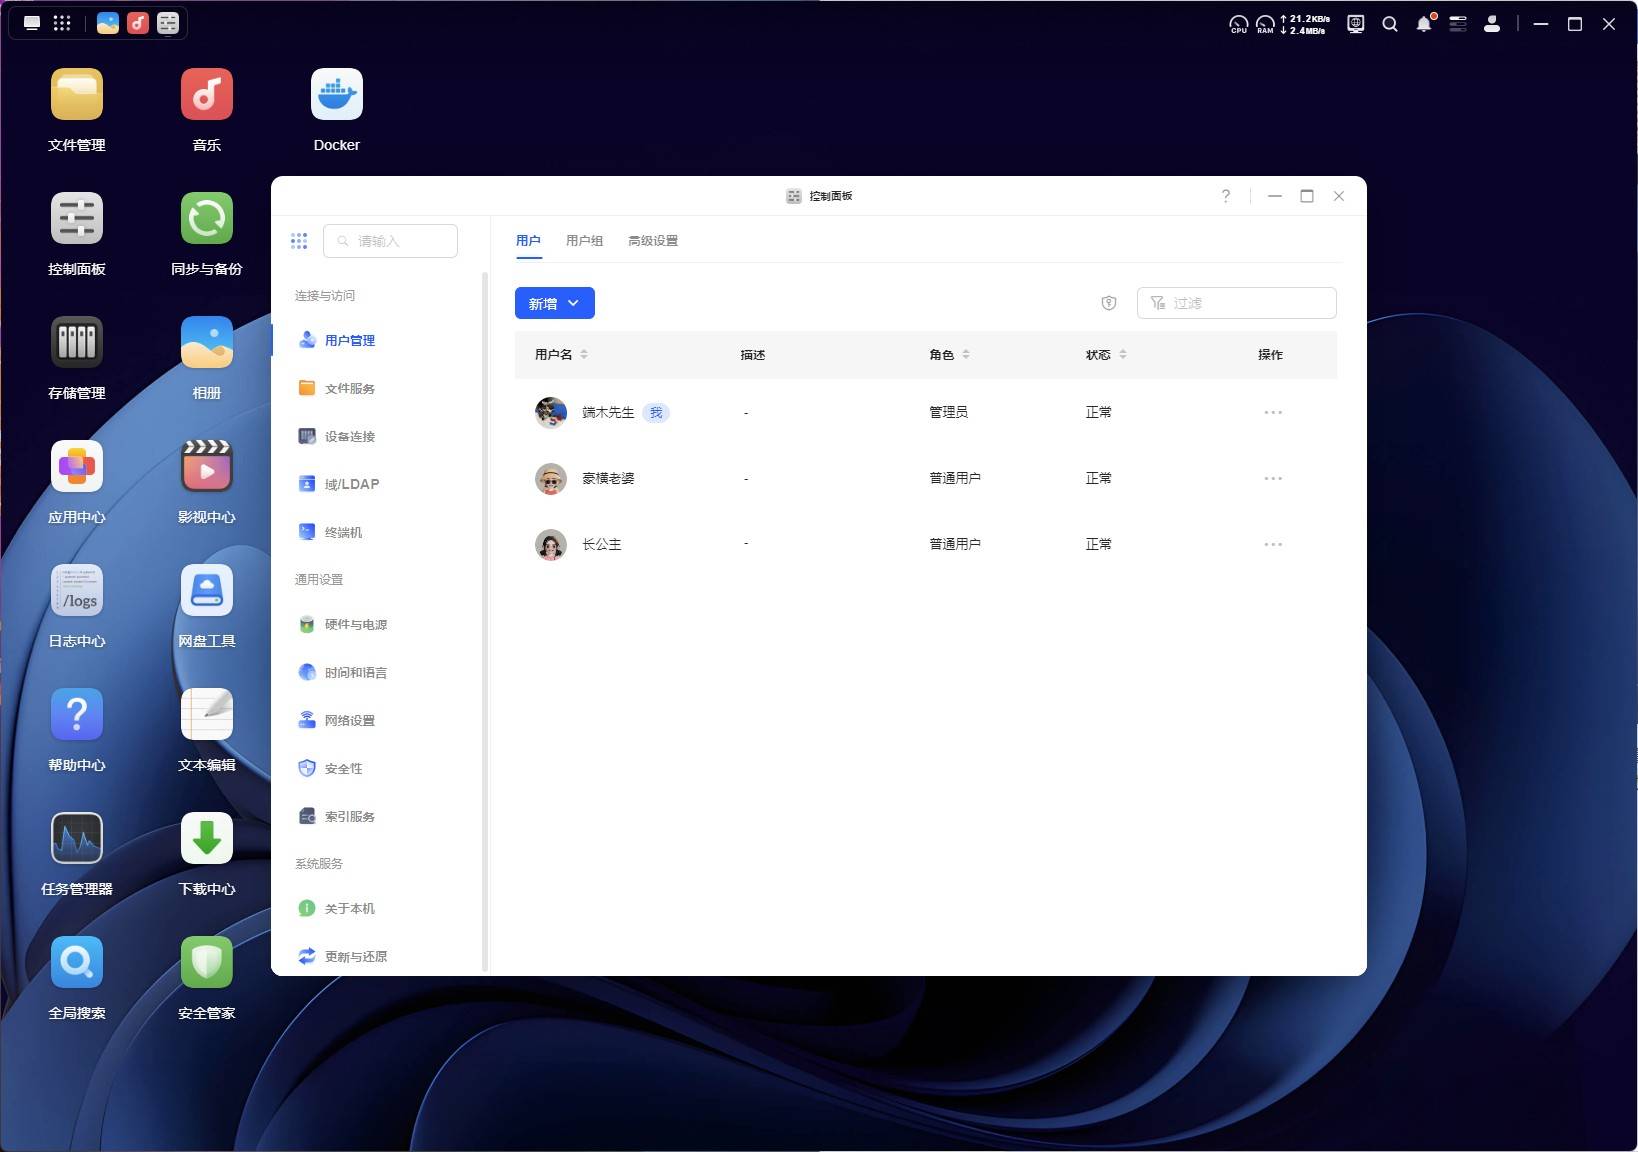Viewport: 1638px width, 1152px height.
Task: Open 网络设置 in the sidebar
Action: 348,719
